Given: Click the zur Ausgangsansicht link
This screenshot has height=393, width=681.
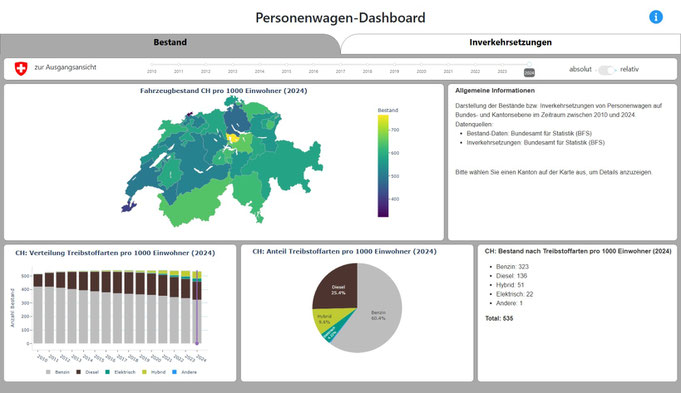Looking at the screenshot, I should (66, 67).
